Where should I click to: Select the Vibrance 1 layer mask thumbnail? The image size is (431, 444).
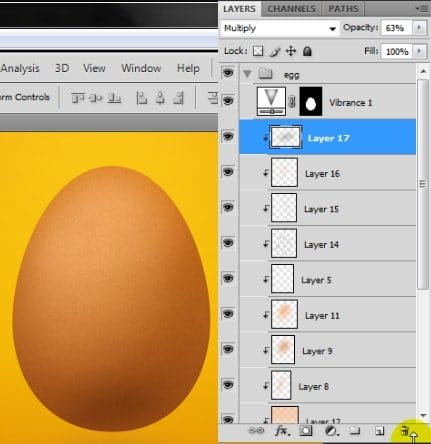pos(311,101)
